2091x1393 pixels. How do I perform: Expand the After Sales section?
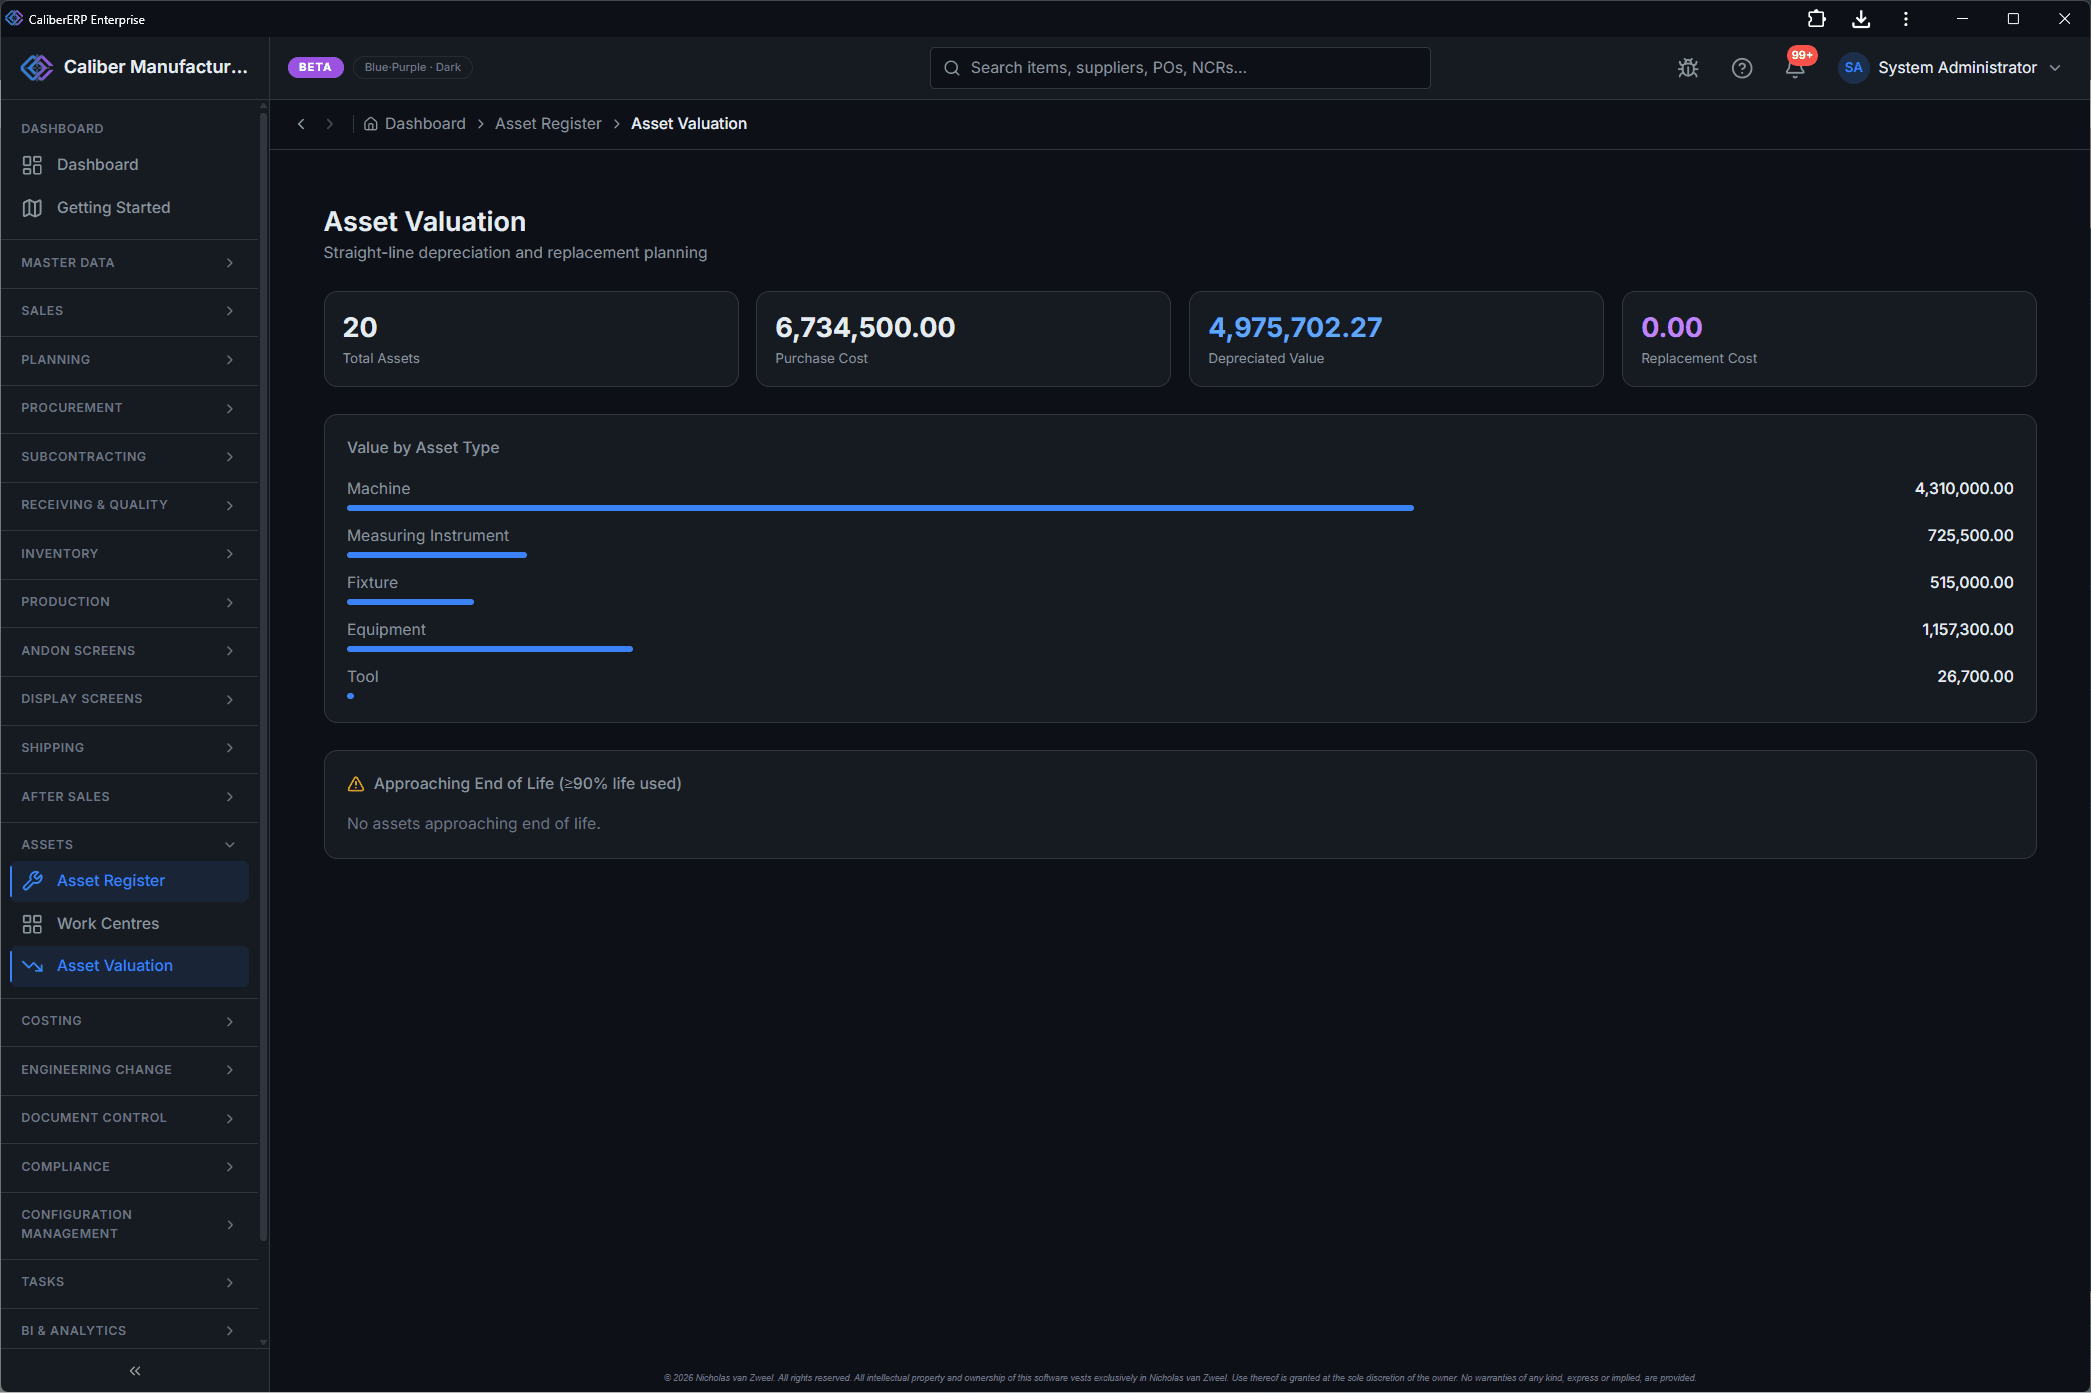129,797
